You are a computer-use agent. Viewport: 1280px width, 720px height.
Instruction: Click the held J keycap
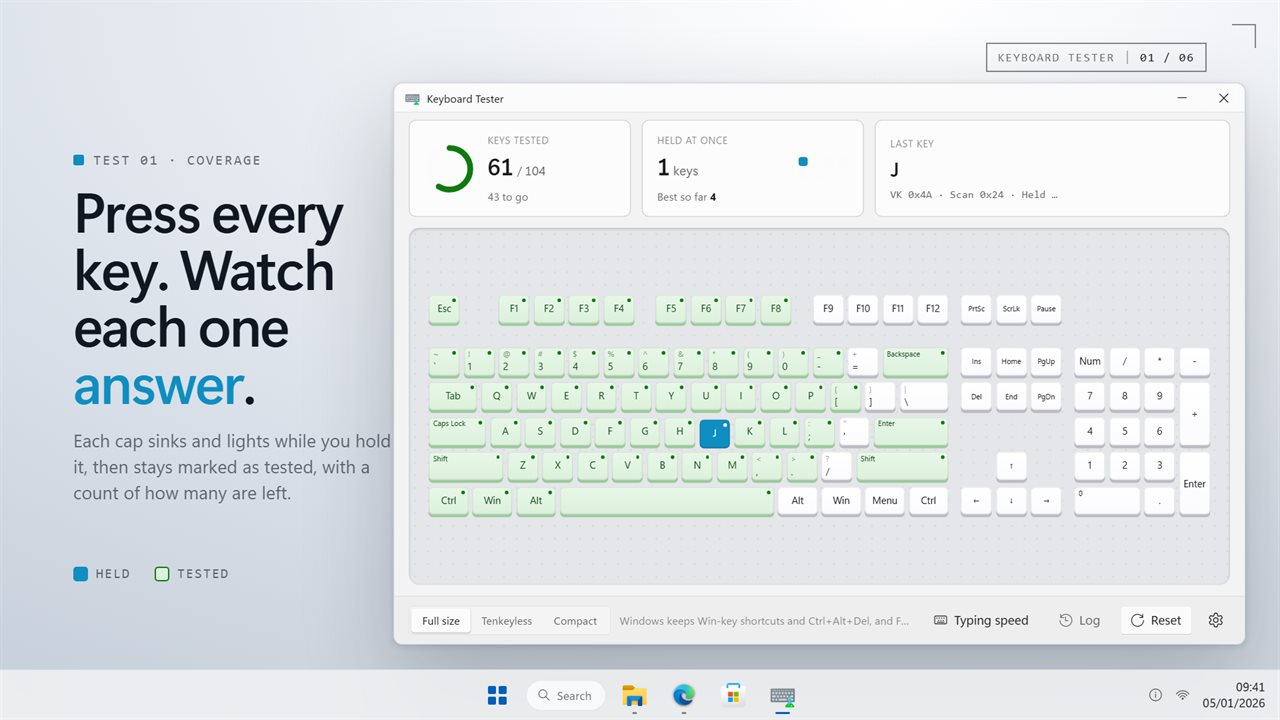pyautogui.click(x=715, y=433)
